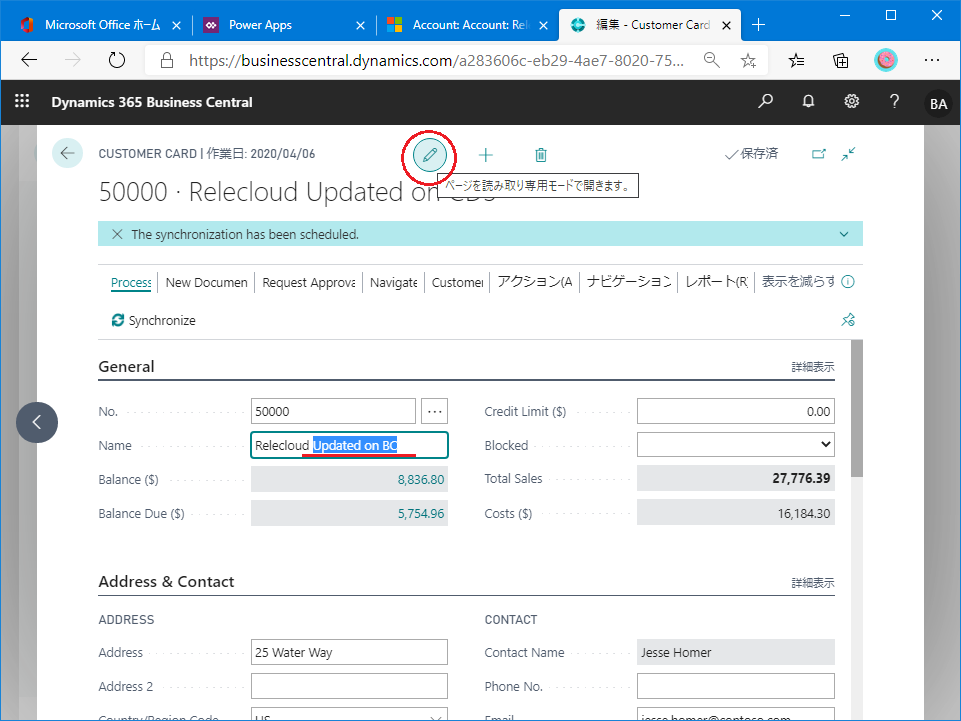Switch to Account: Account browser tab
Screen dimensions: 961x721
[466, 25]
